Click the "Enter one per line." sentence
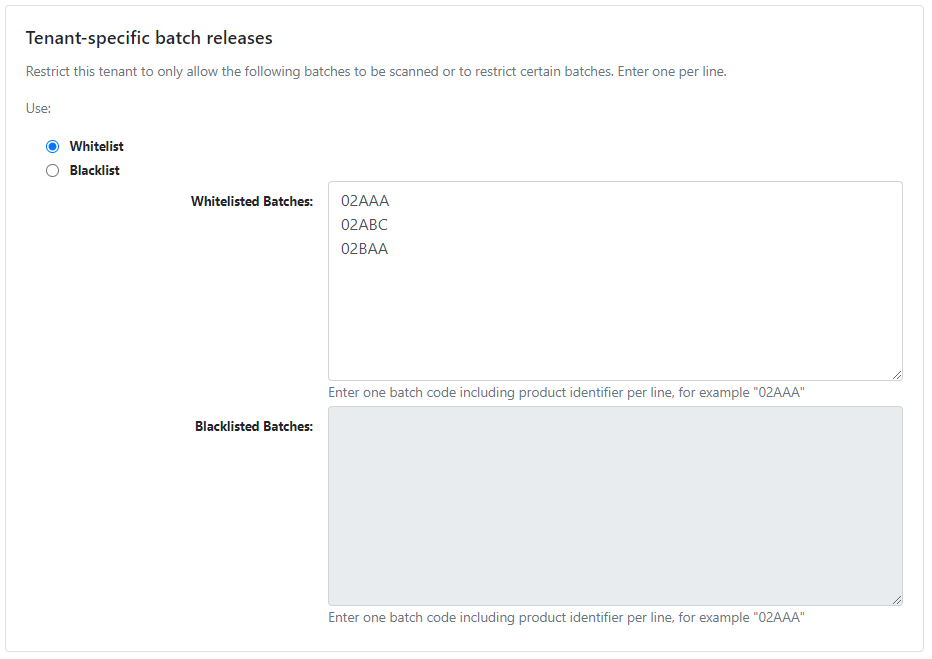932x659 pixels. click(672, 72)
